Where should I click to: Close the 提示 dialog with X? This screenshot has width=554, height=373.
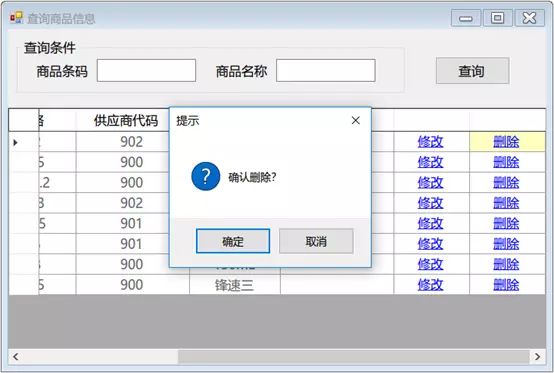pyautogui.click(x=356, y=120)
